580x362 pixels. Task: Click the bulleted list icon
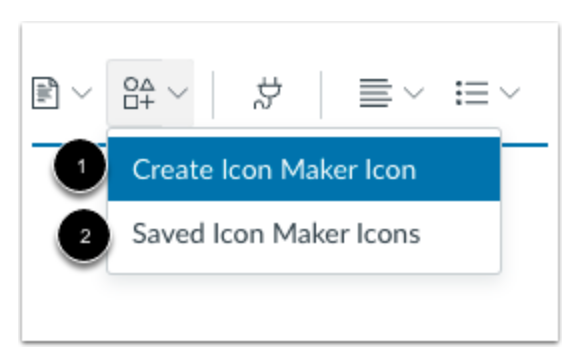(472, 93)
